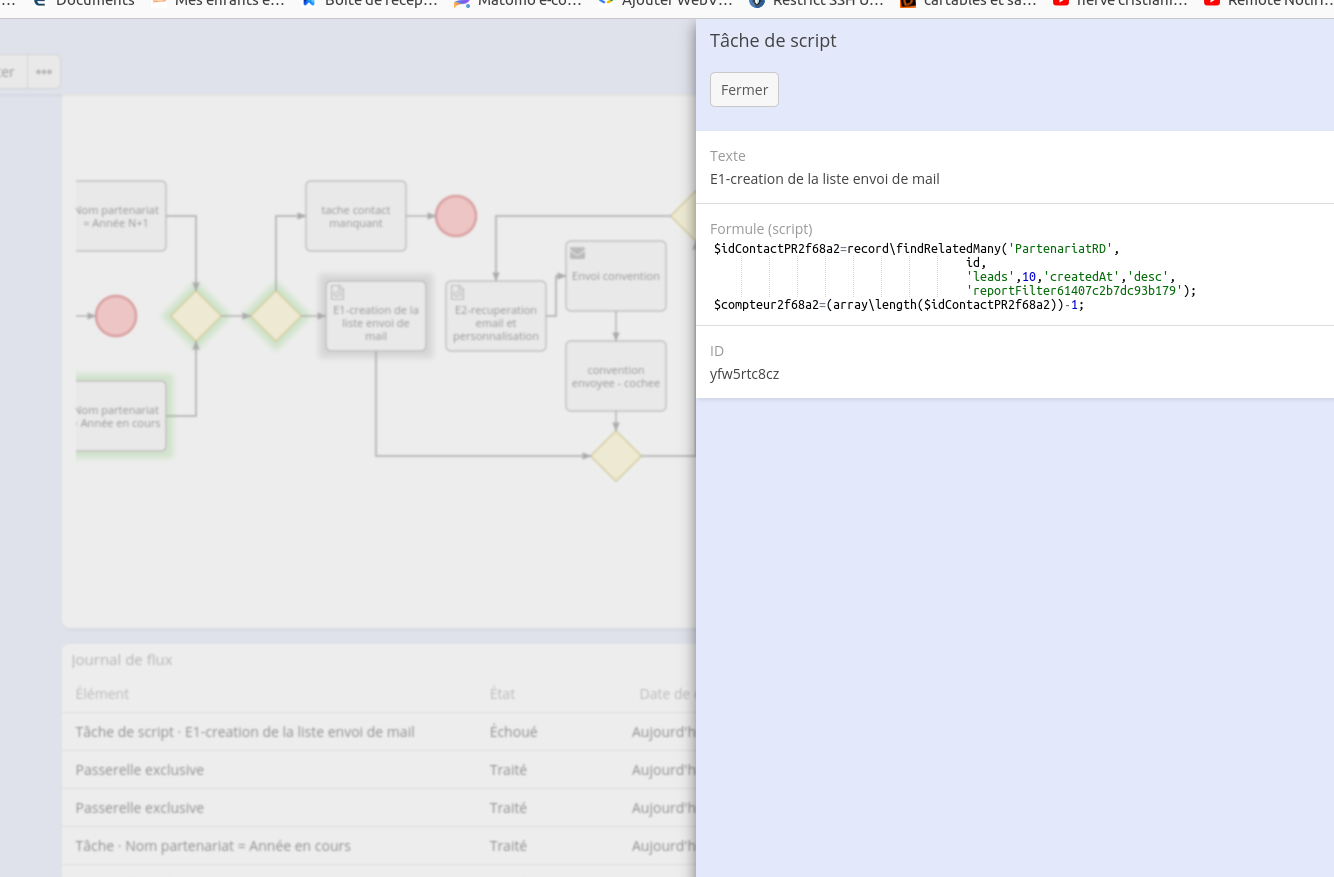Click the envelope icon on Envoi convention
The height and width of the screenshot is (877, 1334).
pos(577,254)
